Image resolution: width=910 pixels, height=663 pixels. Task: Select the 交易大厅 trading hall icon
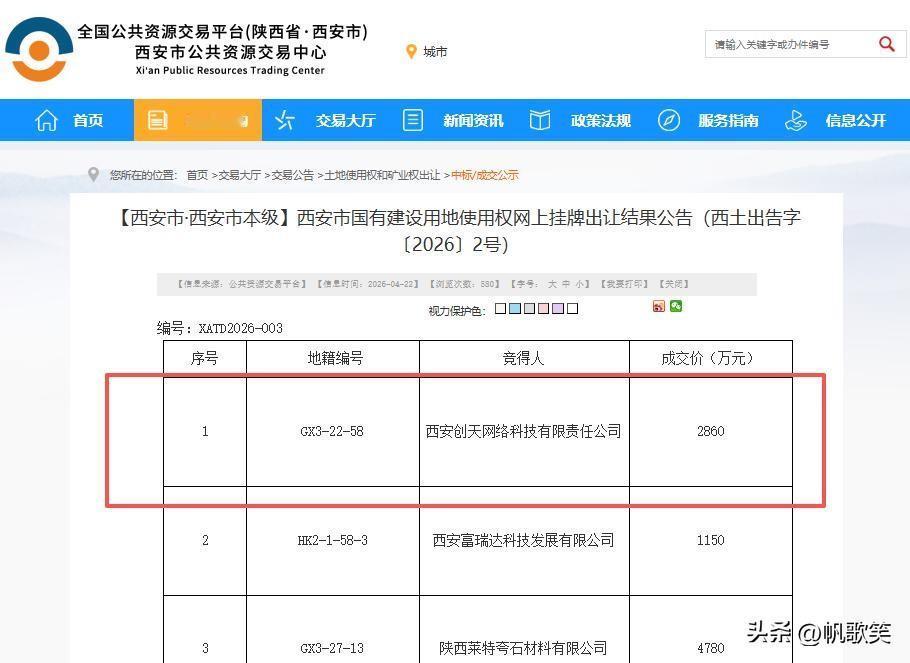coord(285,120)
